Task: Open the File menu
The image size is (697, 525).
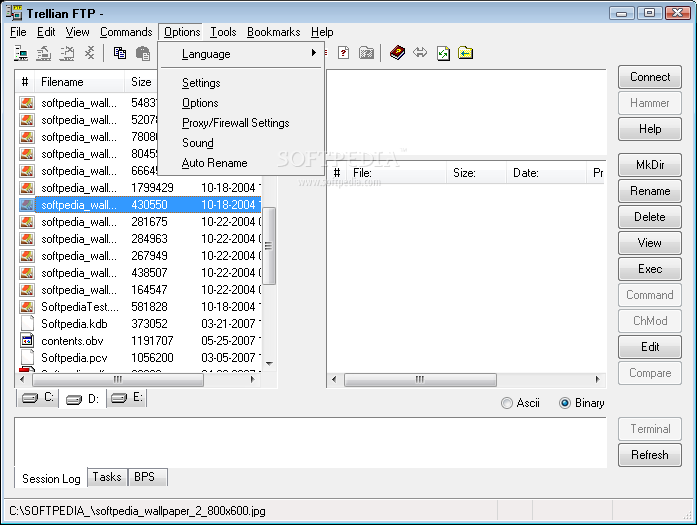Action: (x=18, y=32)
